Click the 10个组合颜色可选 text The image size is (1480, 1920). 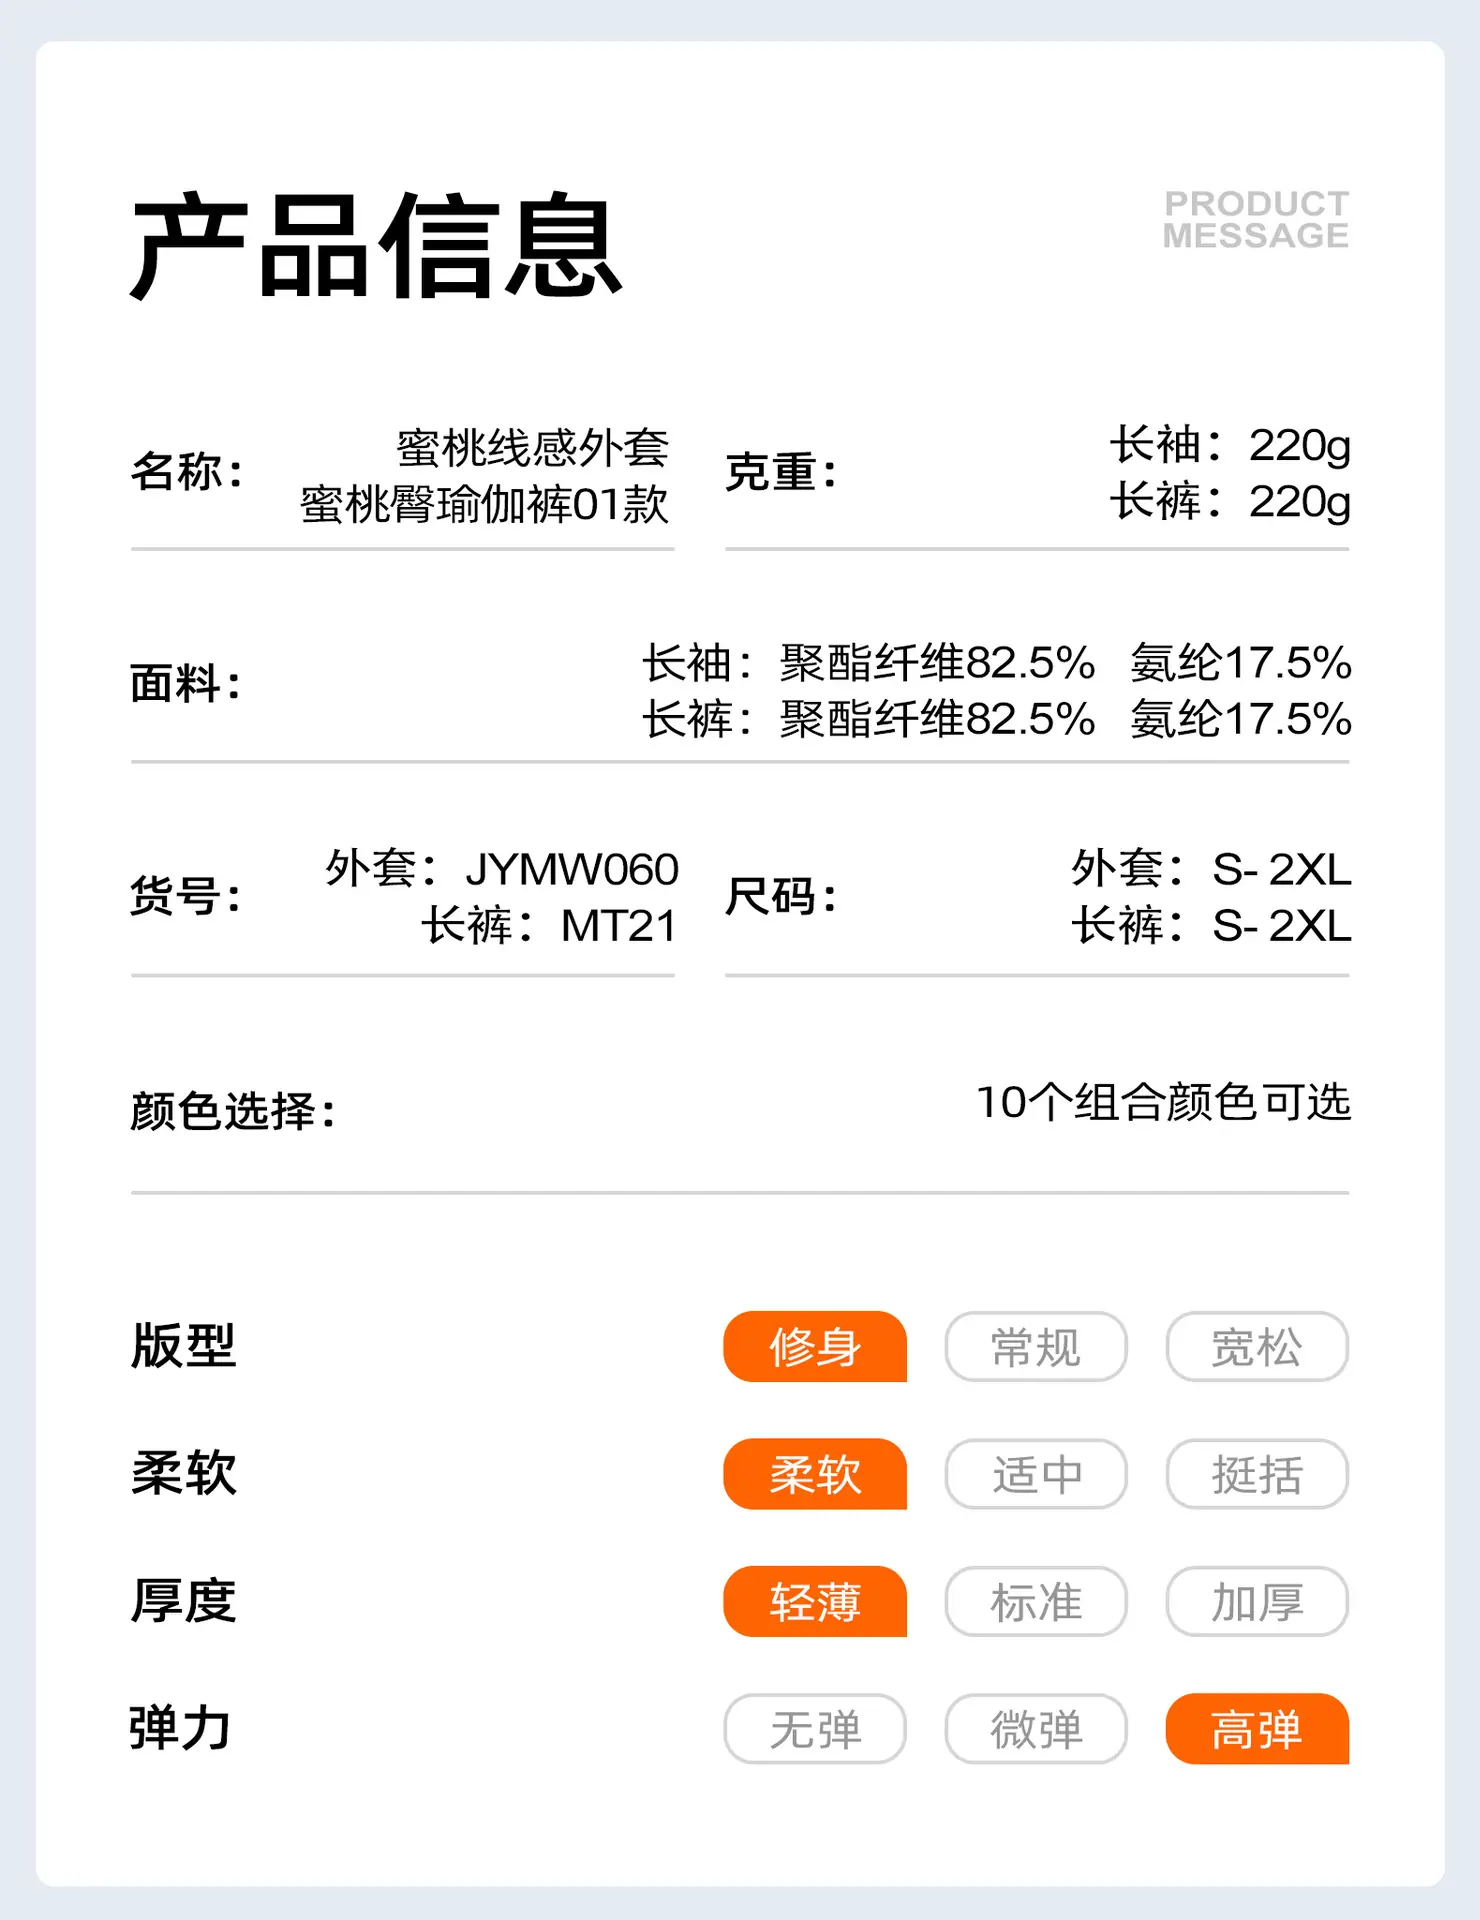pyautogui.click(x=1163, y=1103)
